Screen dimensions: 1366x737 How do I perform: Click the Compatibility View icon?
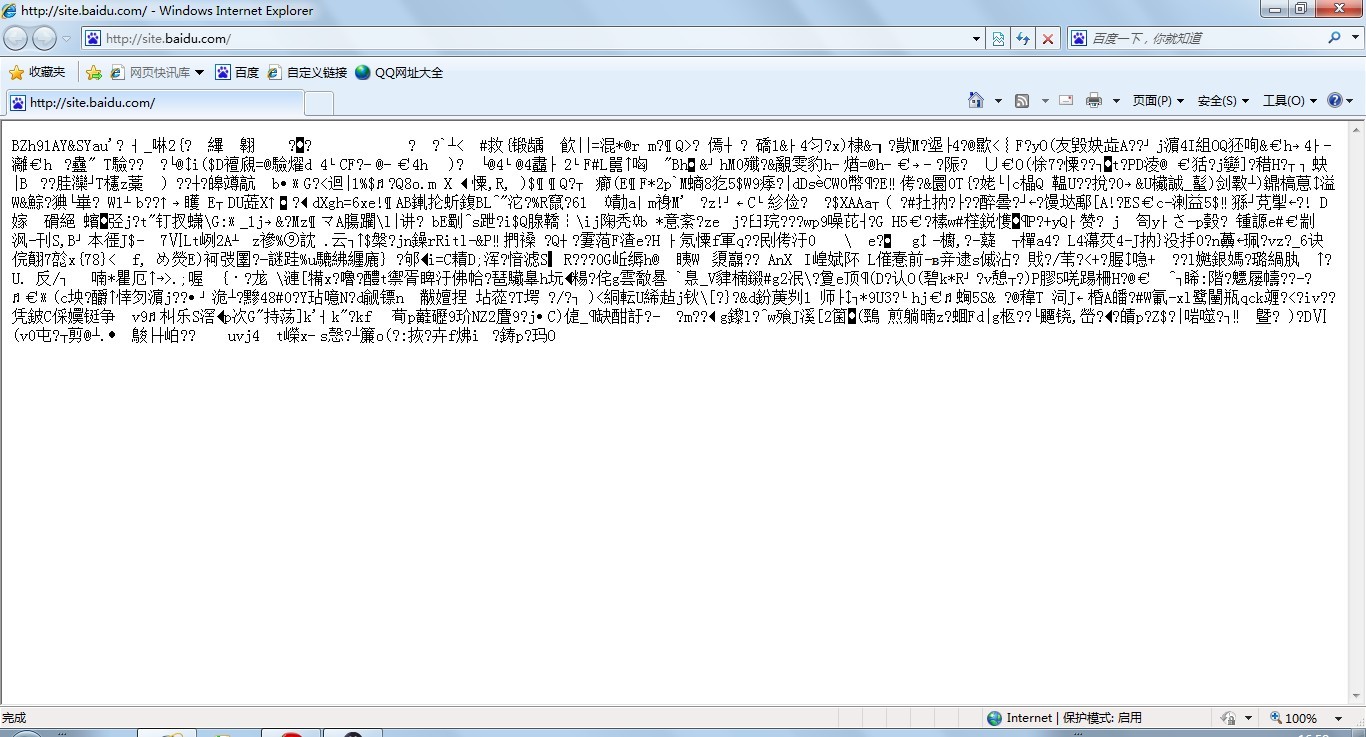pyautogui.click(x=998, y=39)
